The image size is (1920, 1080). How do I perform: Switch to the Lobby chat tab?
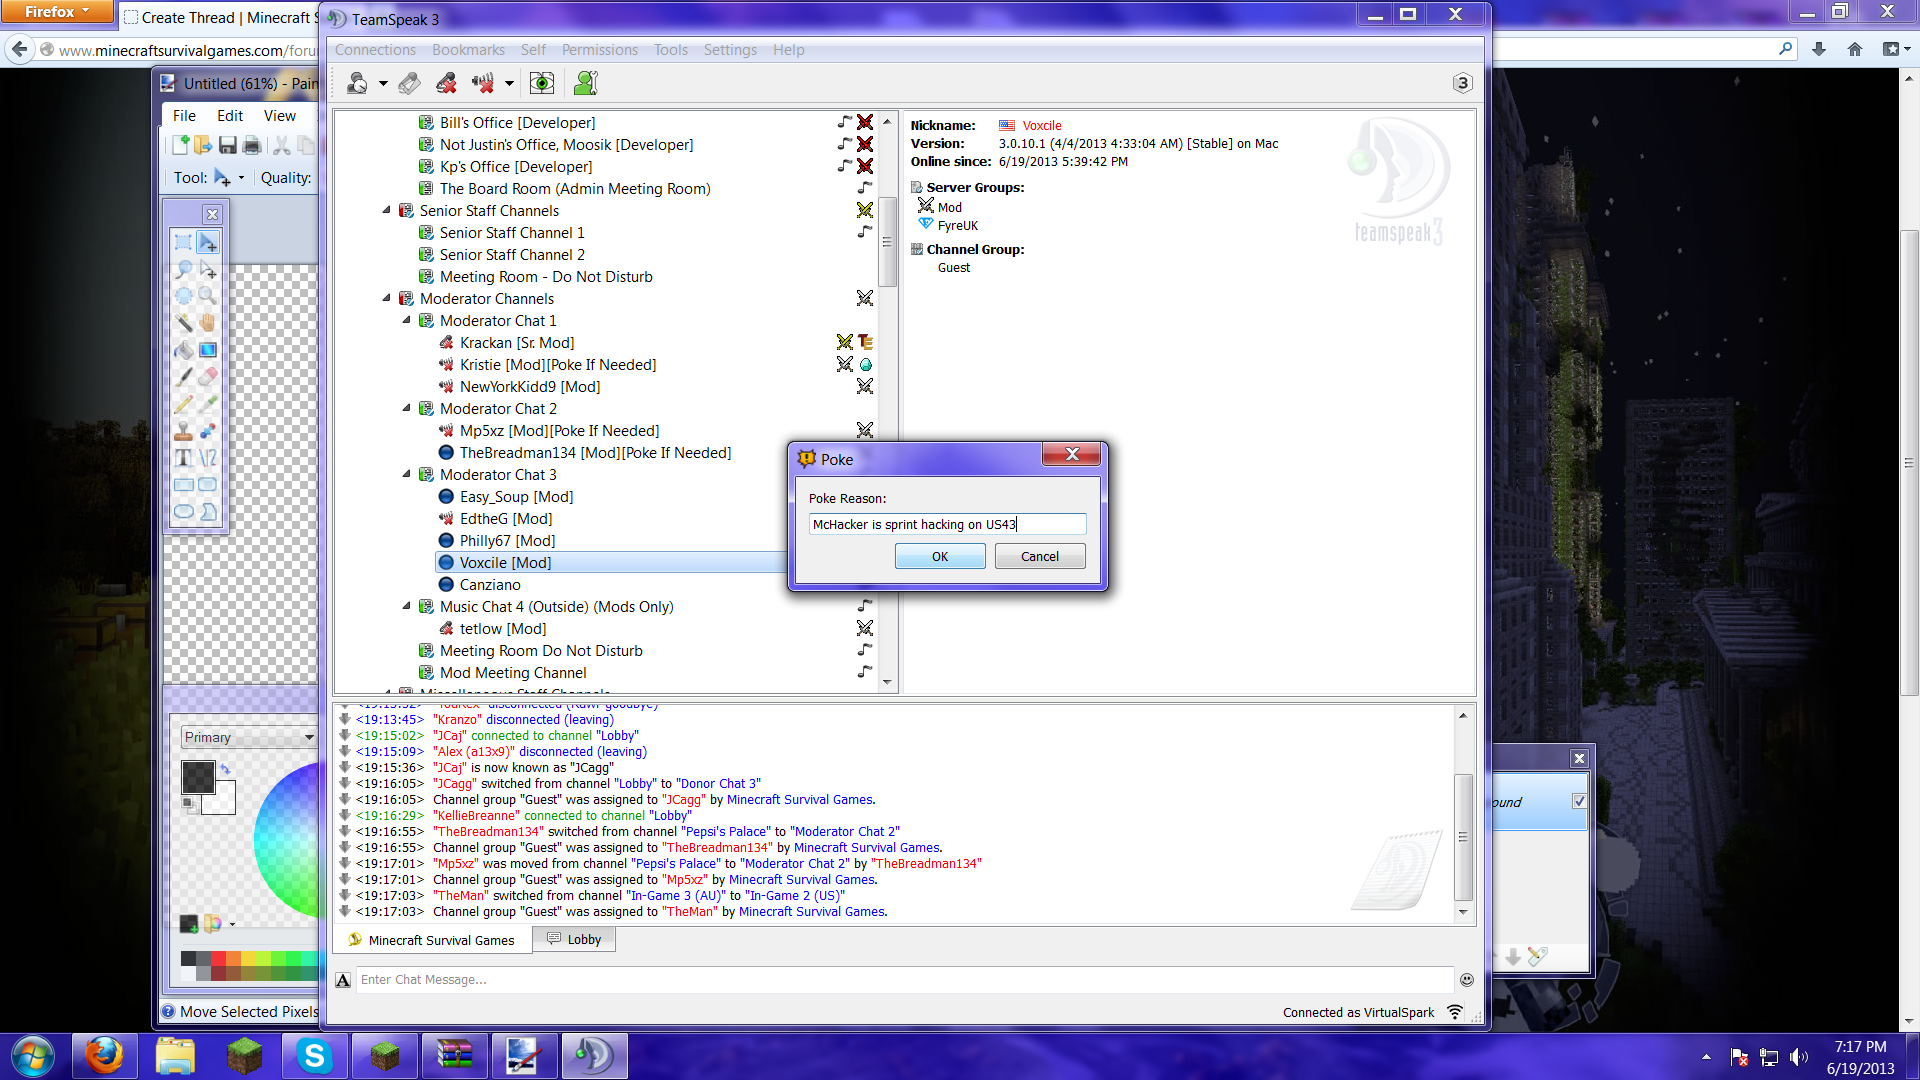(574, 939)
